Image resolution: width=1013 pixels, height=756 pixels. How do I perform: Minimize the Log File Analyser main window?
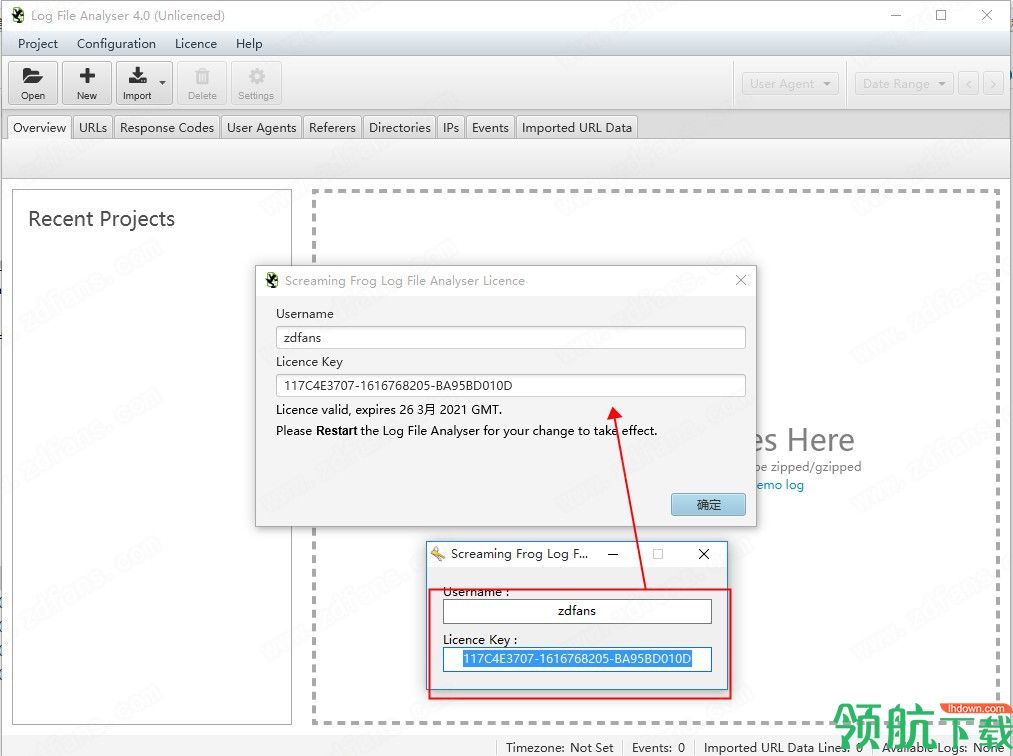(x=896, y=15)
